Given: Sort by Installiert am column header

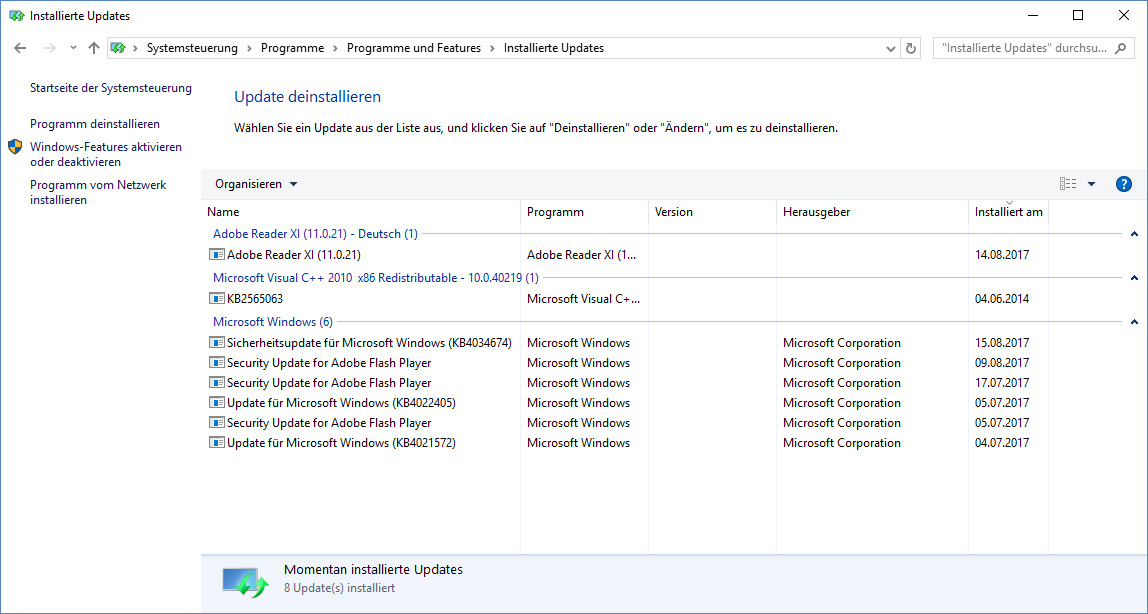Looking at the screenshot, I should [1008, 212].
